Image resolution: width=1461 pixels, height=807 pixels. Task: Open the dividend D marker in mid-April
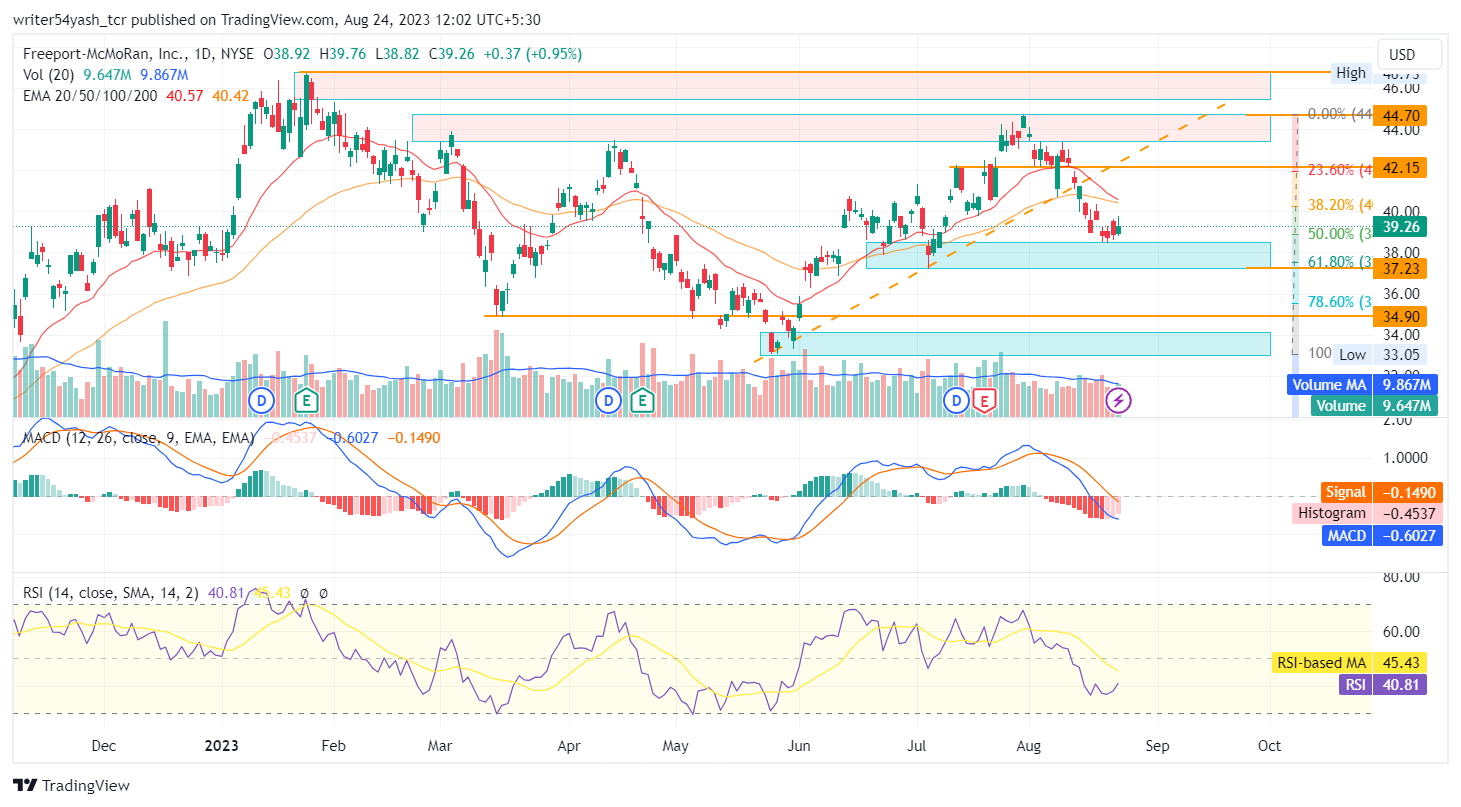pos(608,401)
